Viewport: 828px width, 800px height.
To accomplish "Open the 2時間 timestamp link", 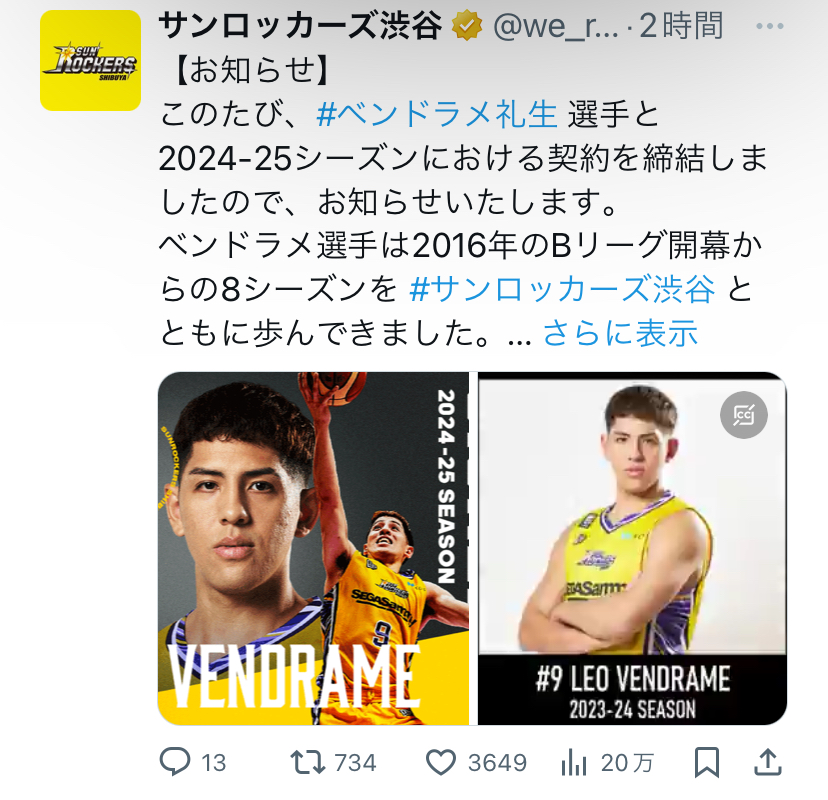I will click(681, 25).
